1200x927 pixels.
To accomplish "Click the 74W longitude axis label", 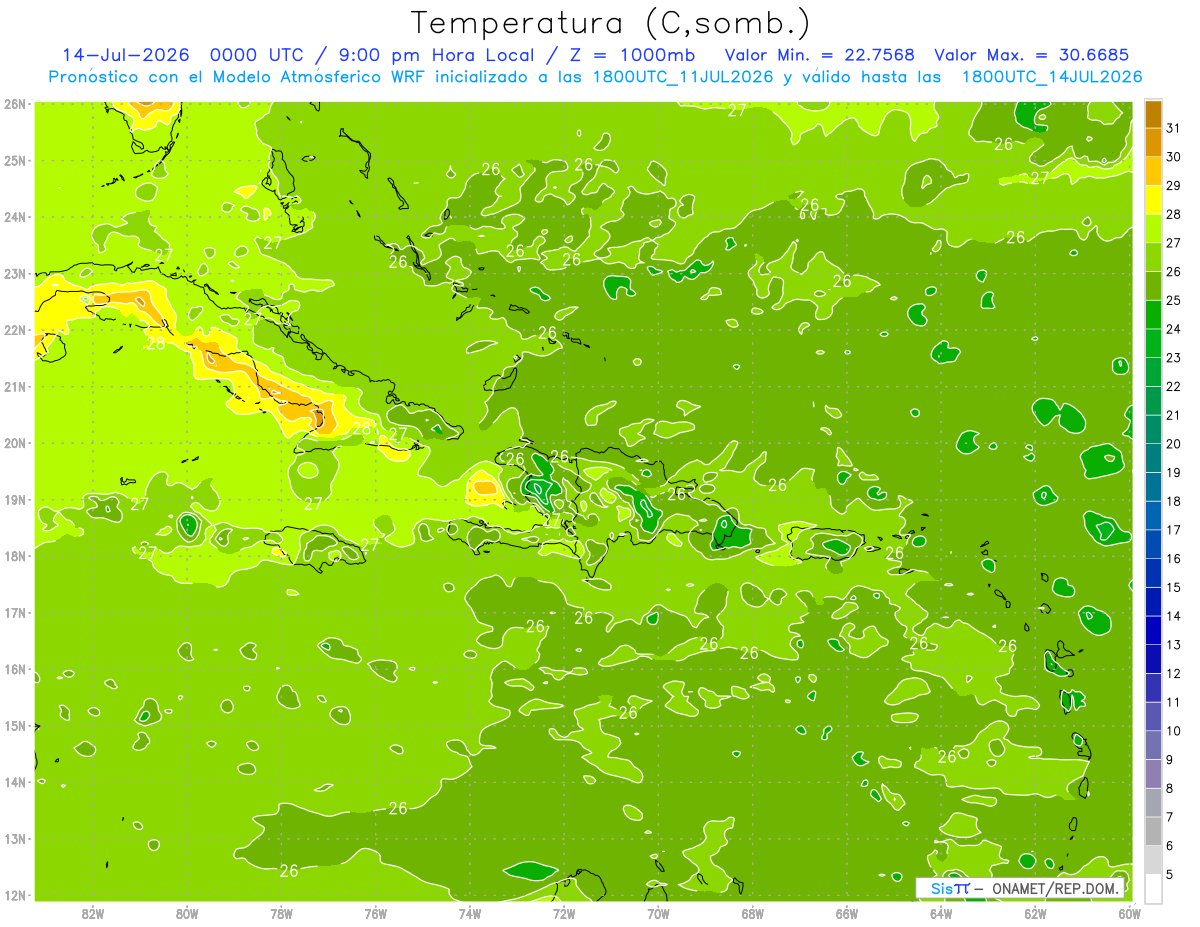I will click(470, 913).
